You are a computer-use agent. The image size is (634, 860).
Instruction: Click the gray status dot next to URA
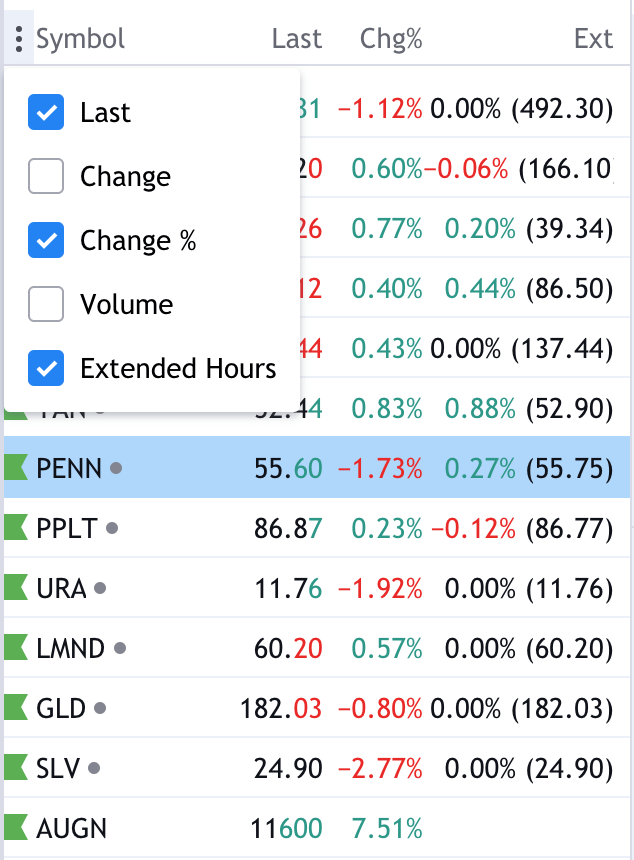[100, 589]
